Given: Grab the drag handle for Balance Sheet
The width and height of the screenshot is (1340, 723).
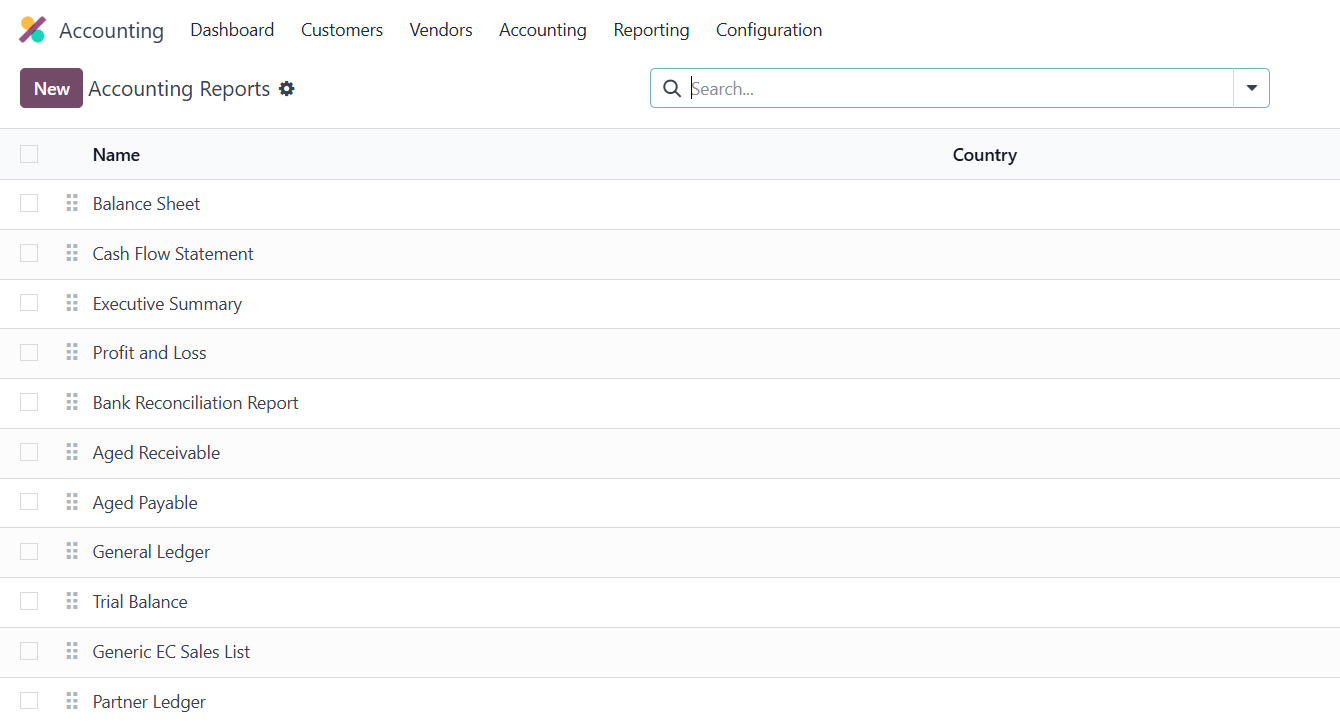Looking at the screenshot, I should click(72, 203).
